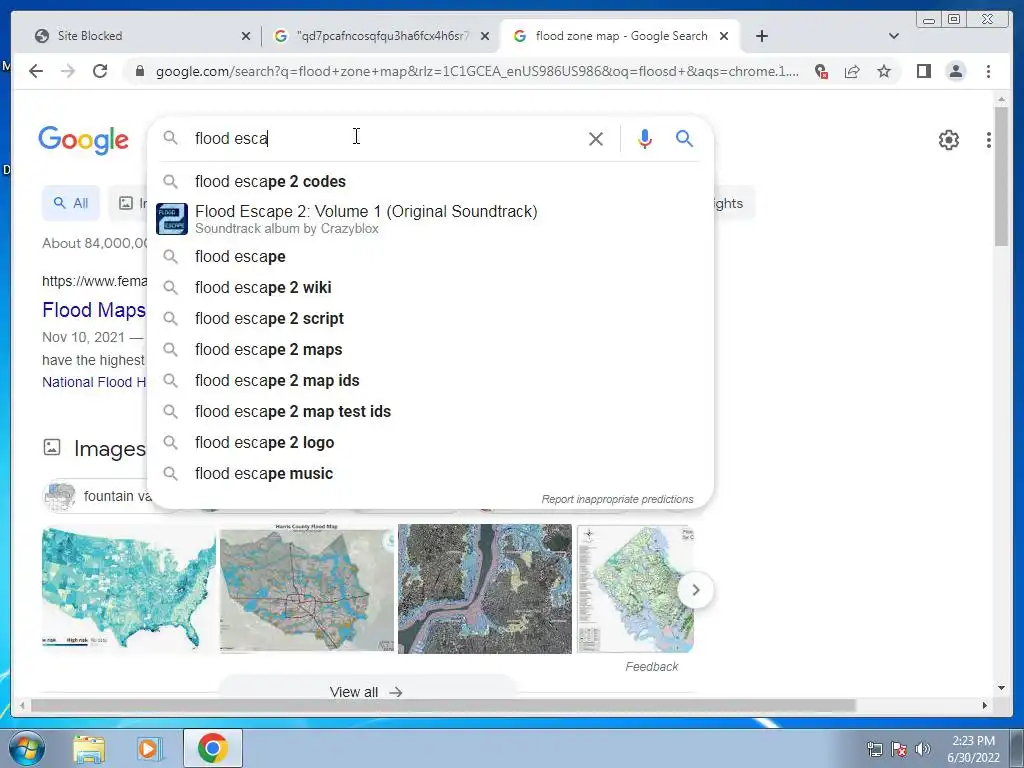Image resolution: width=1024 pixels, height=768 pixels.
Task: Click the Google logo
Action: 84,140
